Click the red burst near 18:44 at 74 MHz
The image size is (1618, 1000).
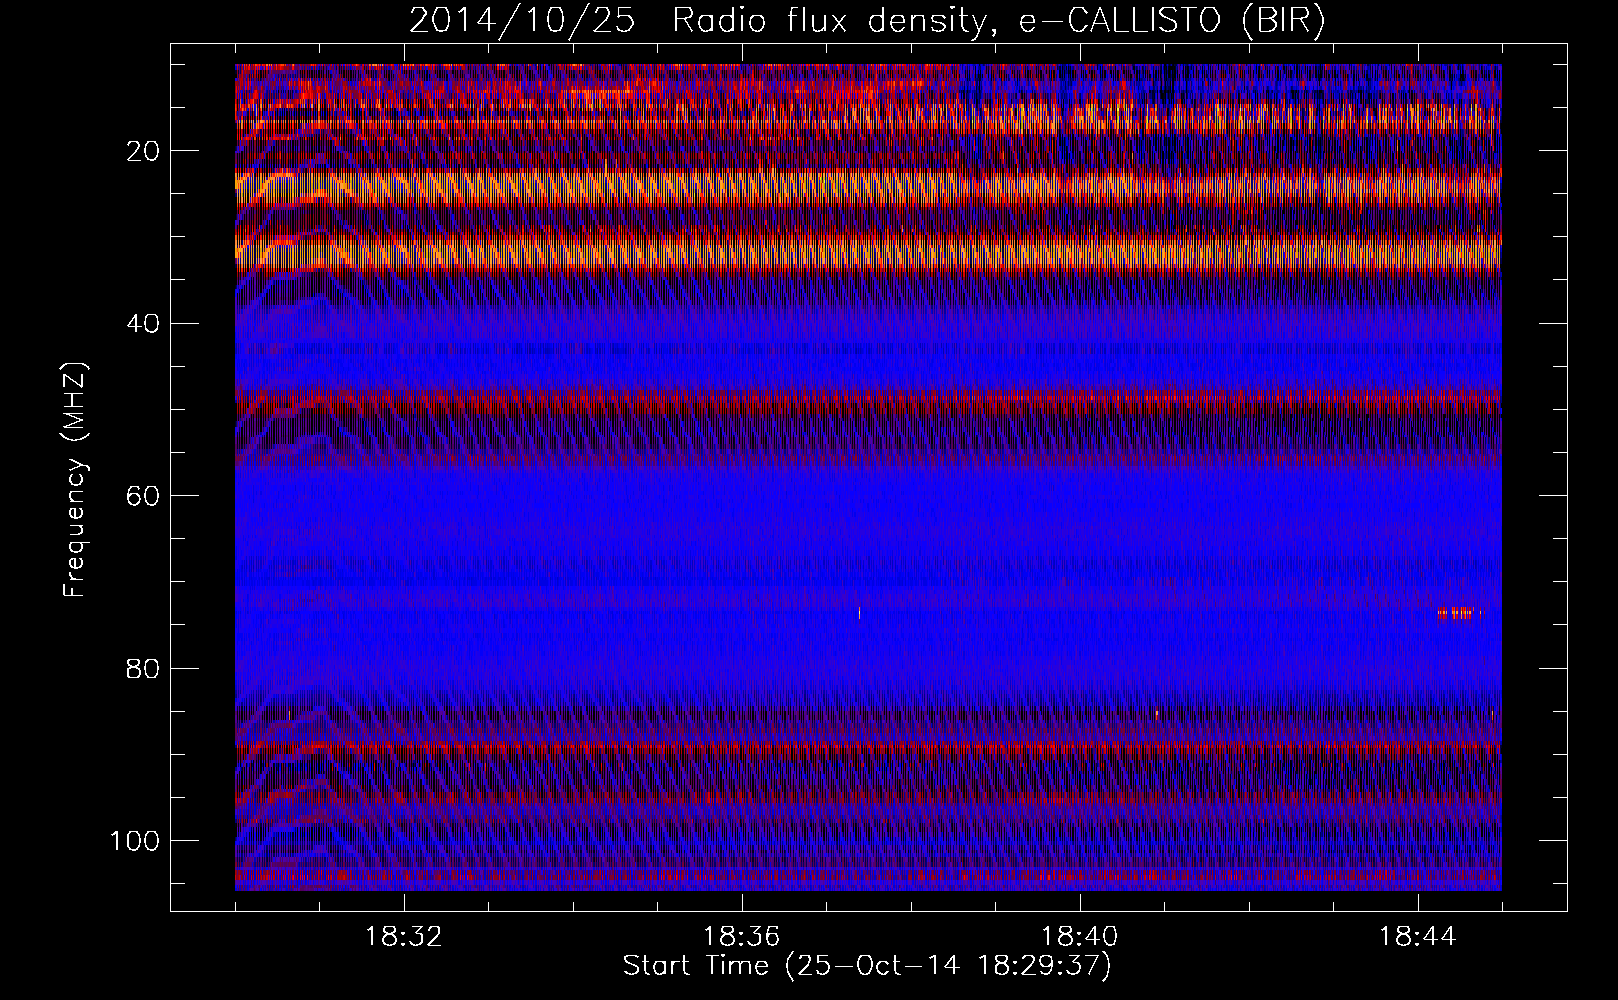coord(1460,614)
